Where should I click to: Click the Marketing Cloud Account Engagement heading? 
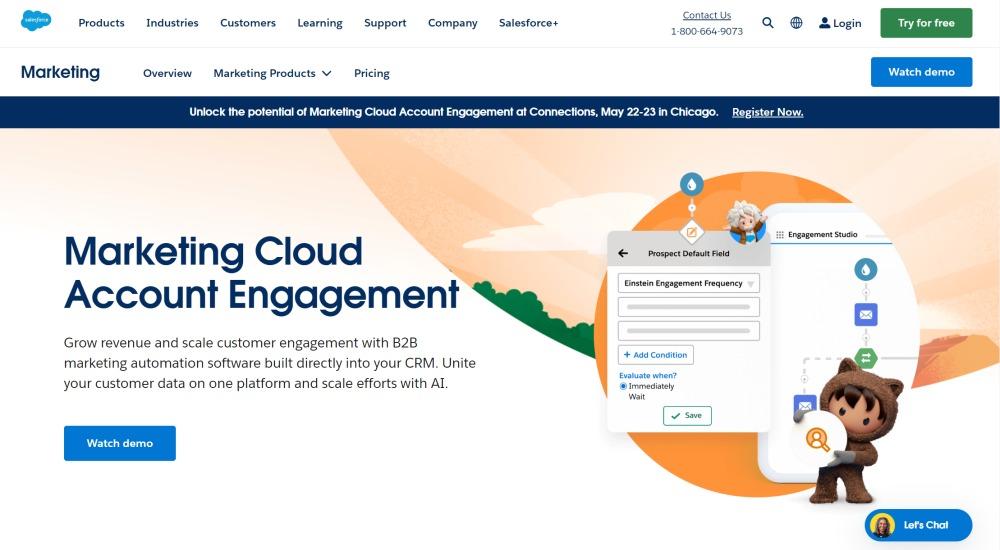pyautogui.click(x=261, y=272)
